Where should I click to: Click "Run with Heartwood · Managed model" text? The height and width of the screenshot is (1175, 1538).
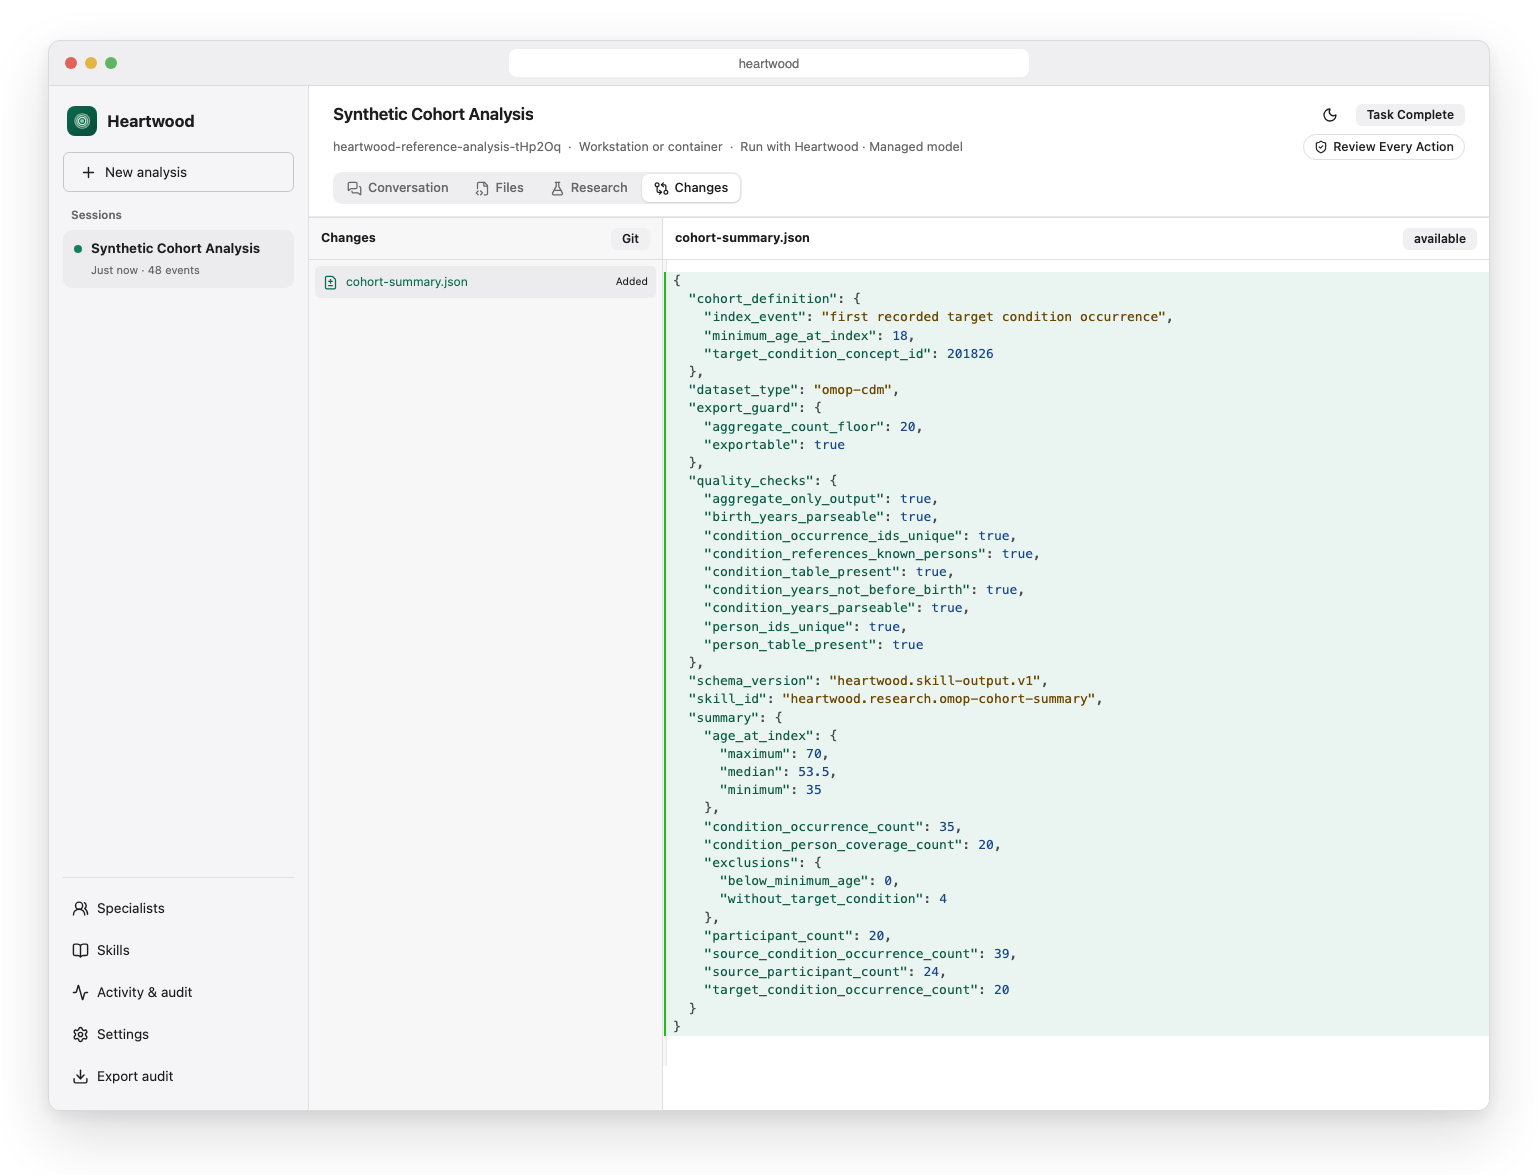coord(851,147)
